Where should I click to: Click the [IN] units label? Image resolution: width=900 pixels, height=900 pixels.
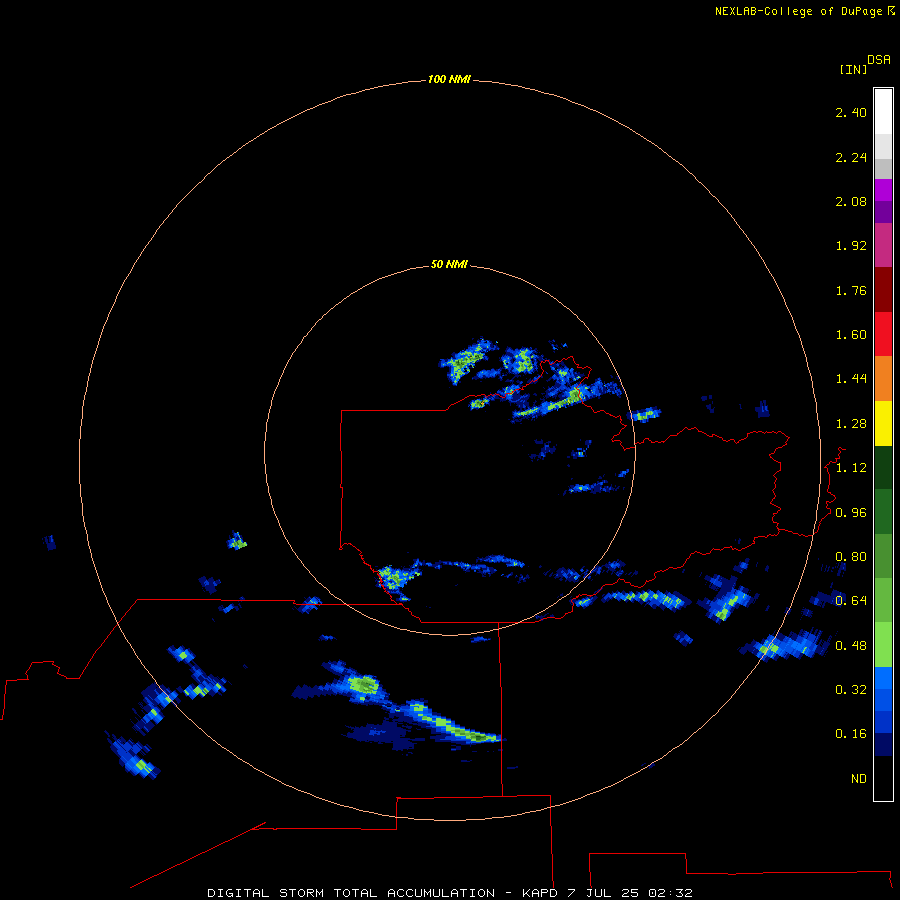853,69
